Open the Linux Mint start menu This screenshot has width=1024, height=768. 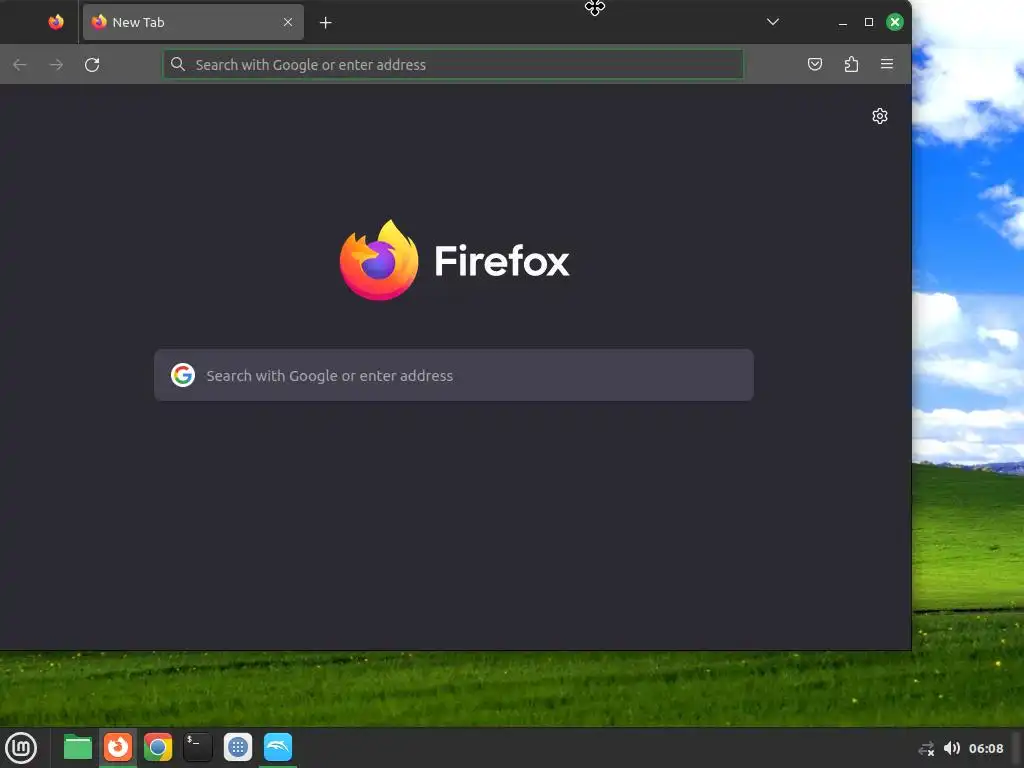pos(21,748)
